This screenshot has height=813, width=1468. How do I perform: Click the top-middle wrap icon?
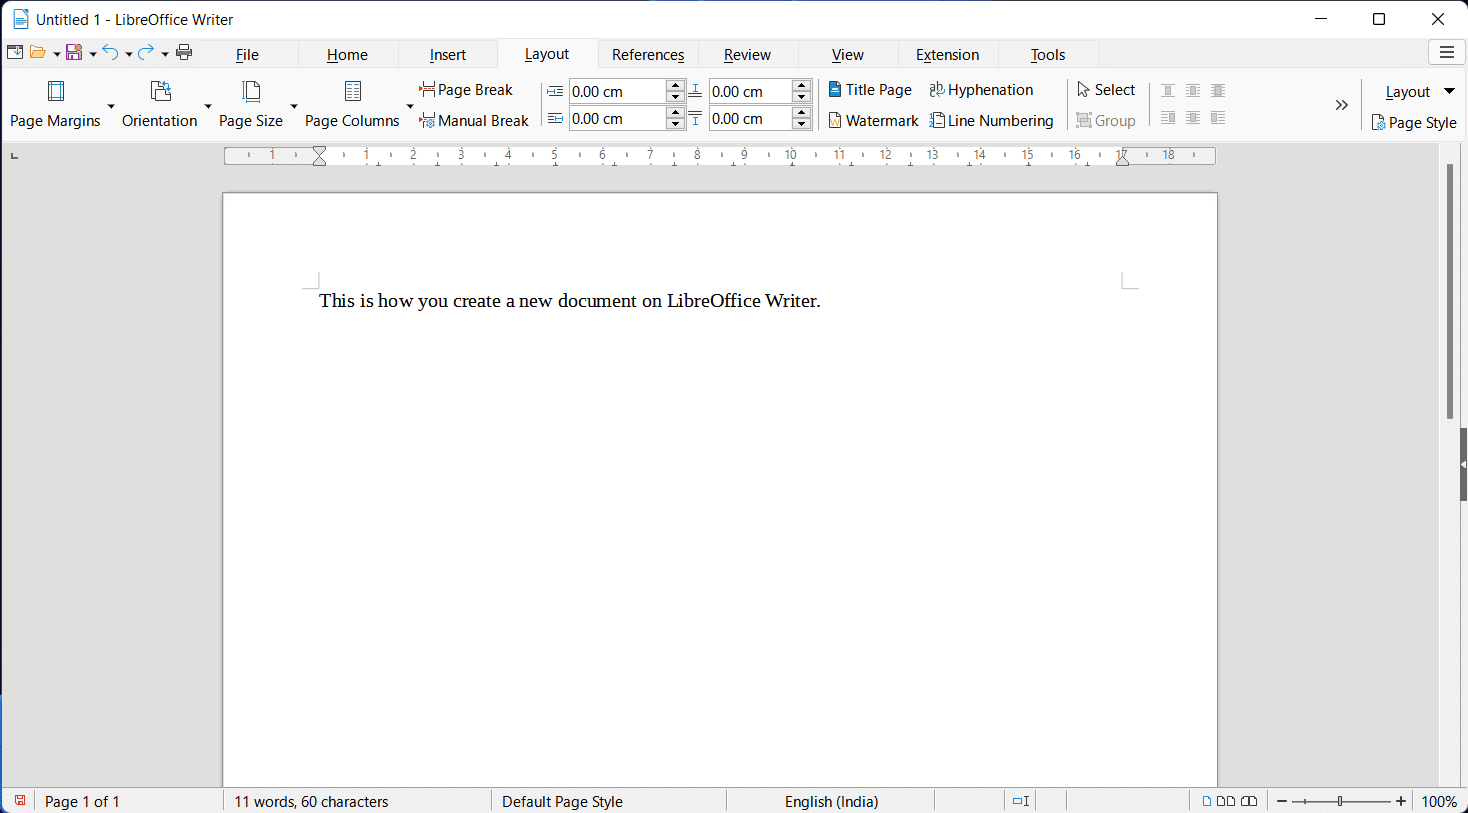tap(1193, 91)
